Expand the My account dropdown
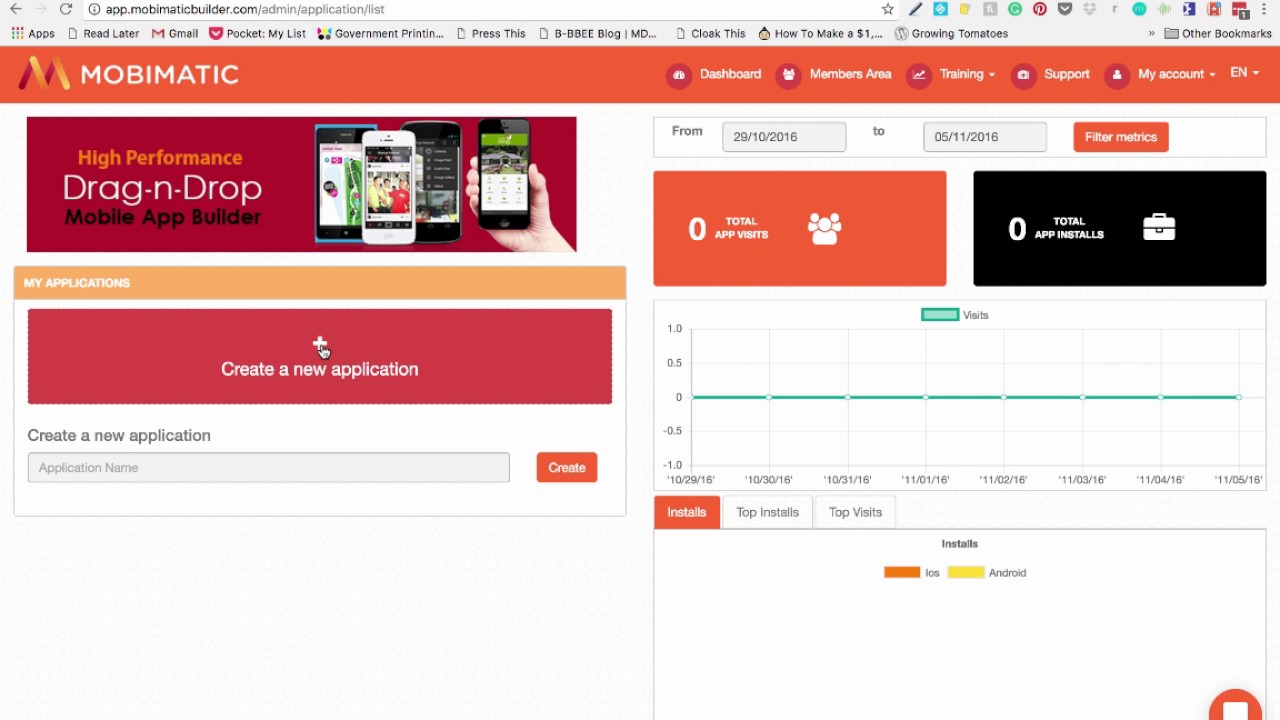Screen dimensions: 1280x720 click(x=1176, y=74)
